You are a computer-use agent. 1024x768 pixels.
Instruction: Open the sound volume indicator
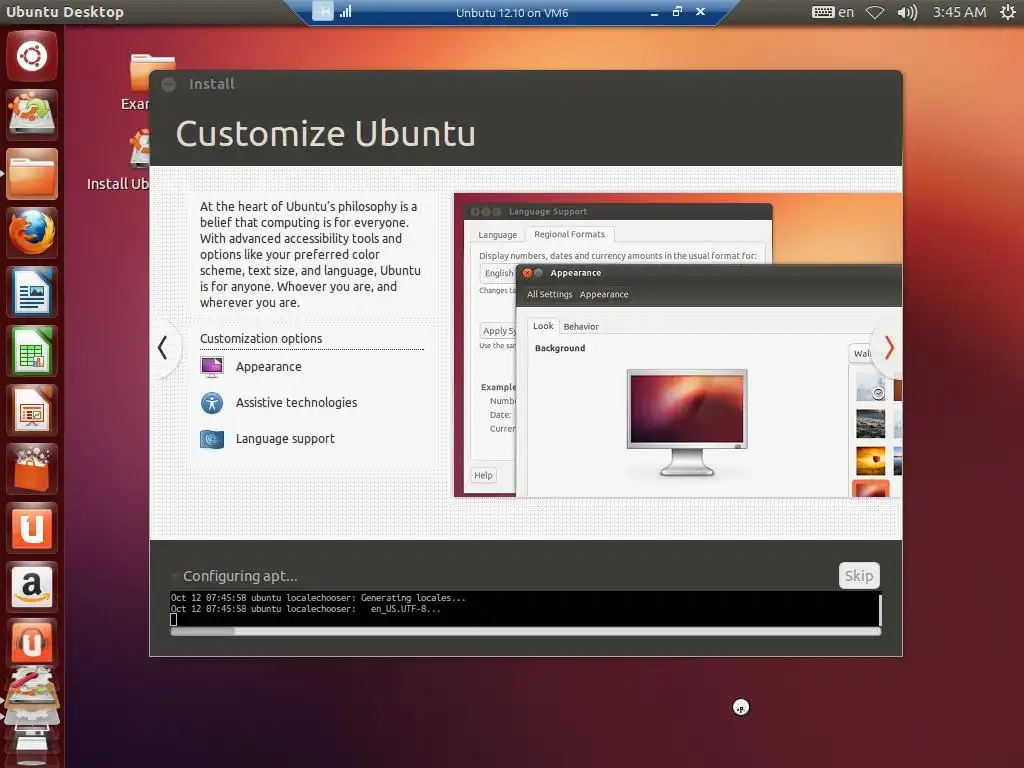tap(907, 12)
